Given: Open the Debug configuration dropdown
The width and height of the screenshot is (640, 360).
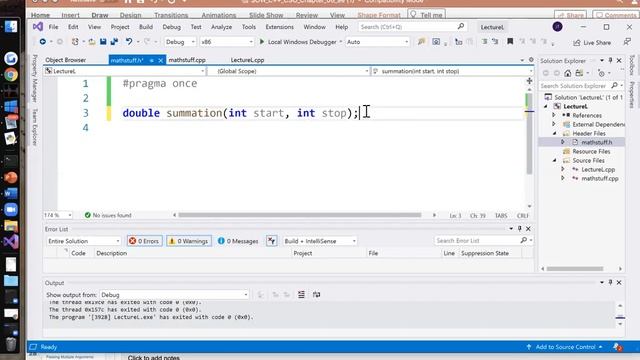Looking at the screenshot, I should point(180,42).
